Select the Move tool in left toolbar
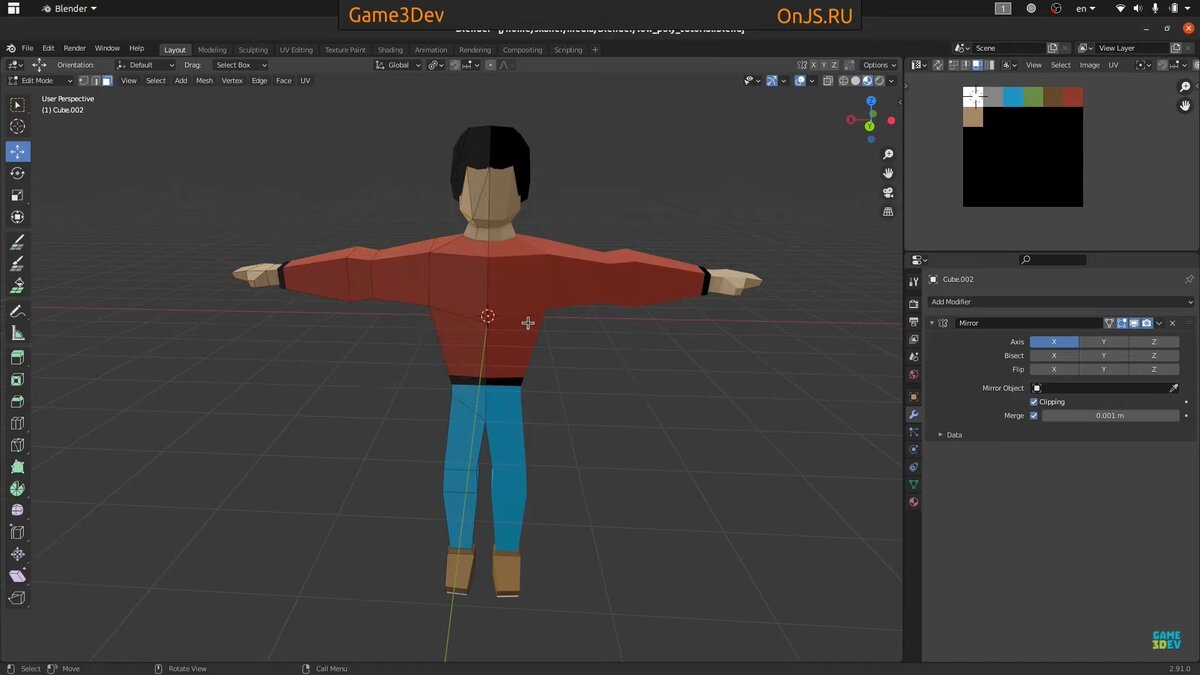The width and height of the screenshot is (1200, 675). [18, 152]
